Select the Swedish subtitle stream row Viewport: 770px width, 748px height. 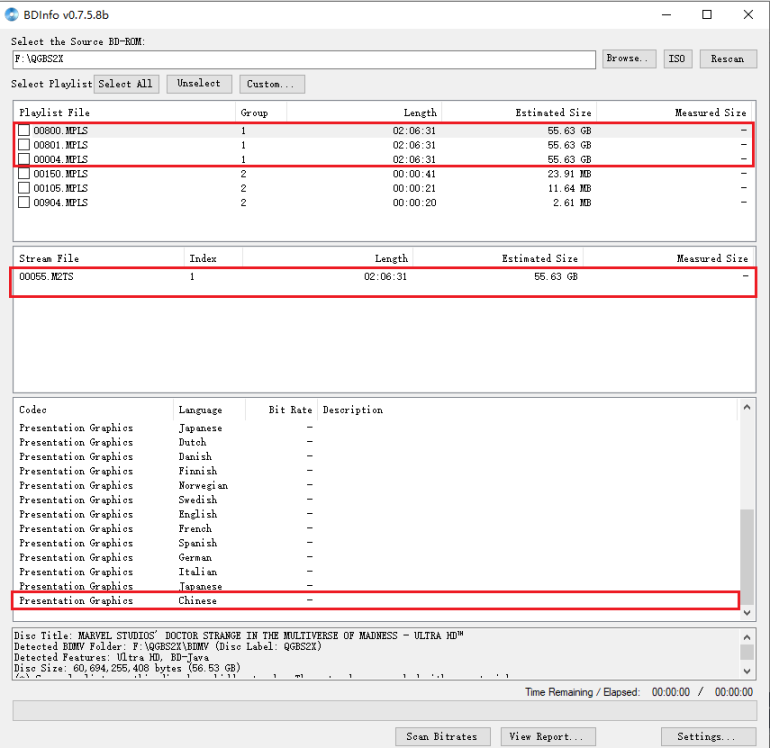point(376,500)
